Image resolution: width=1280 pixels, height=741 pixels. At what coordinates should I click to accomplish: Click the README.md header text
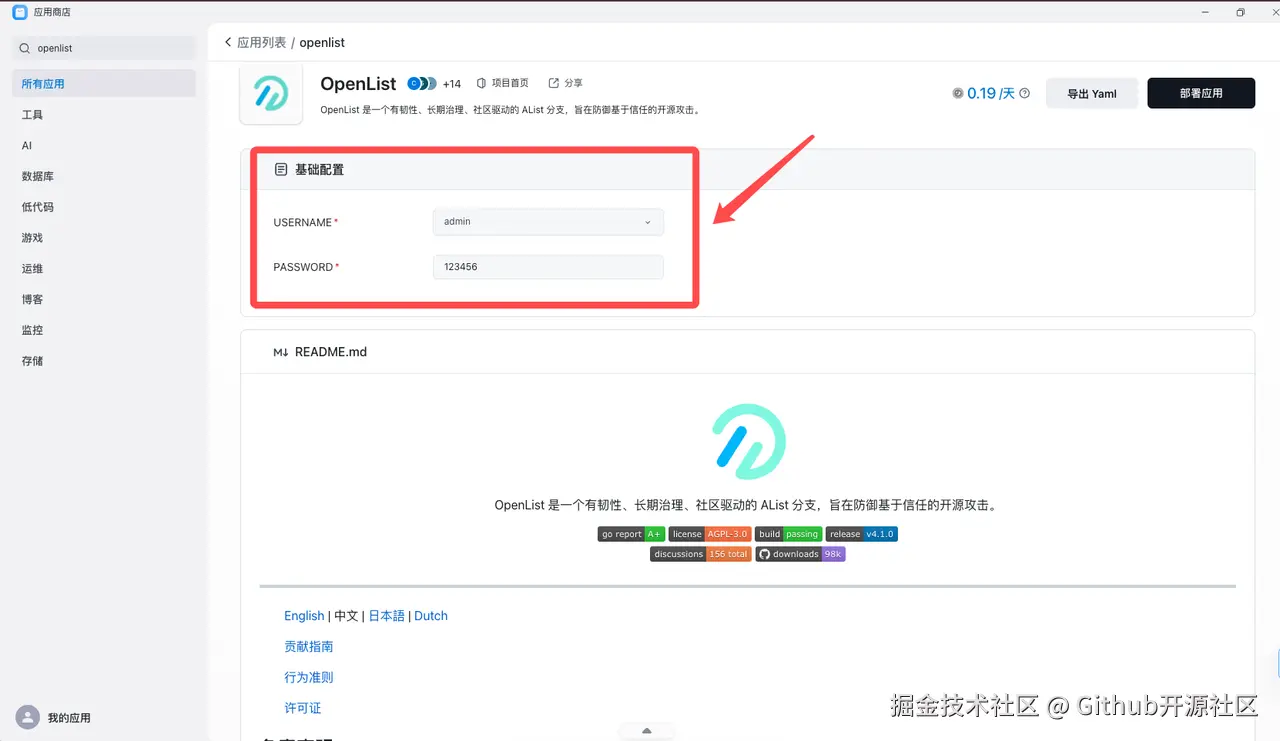tap(331, 352)
